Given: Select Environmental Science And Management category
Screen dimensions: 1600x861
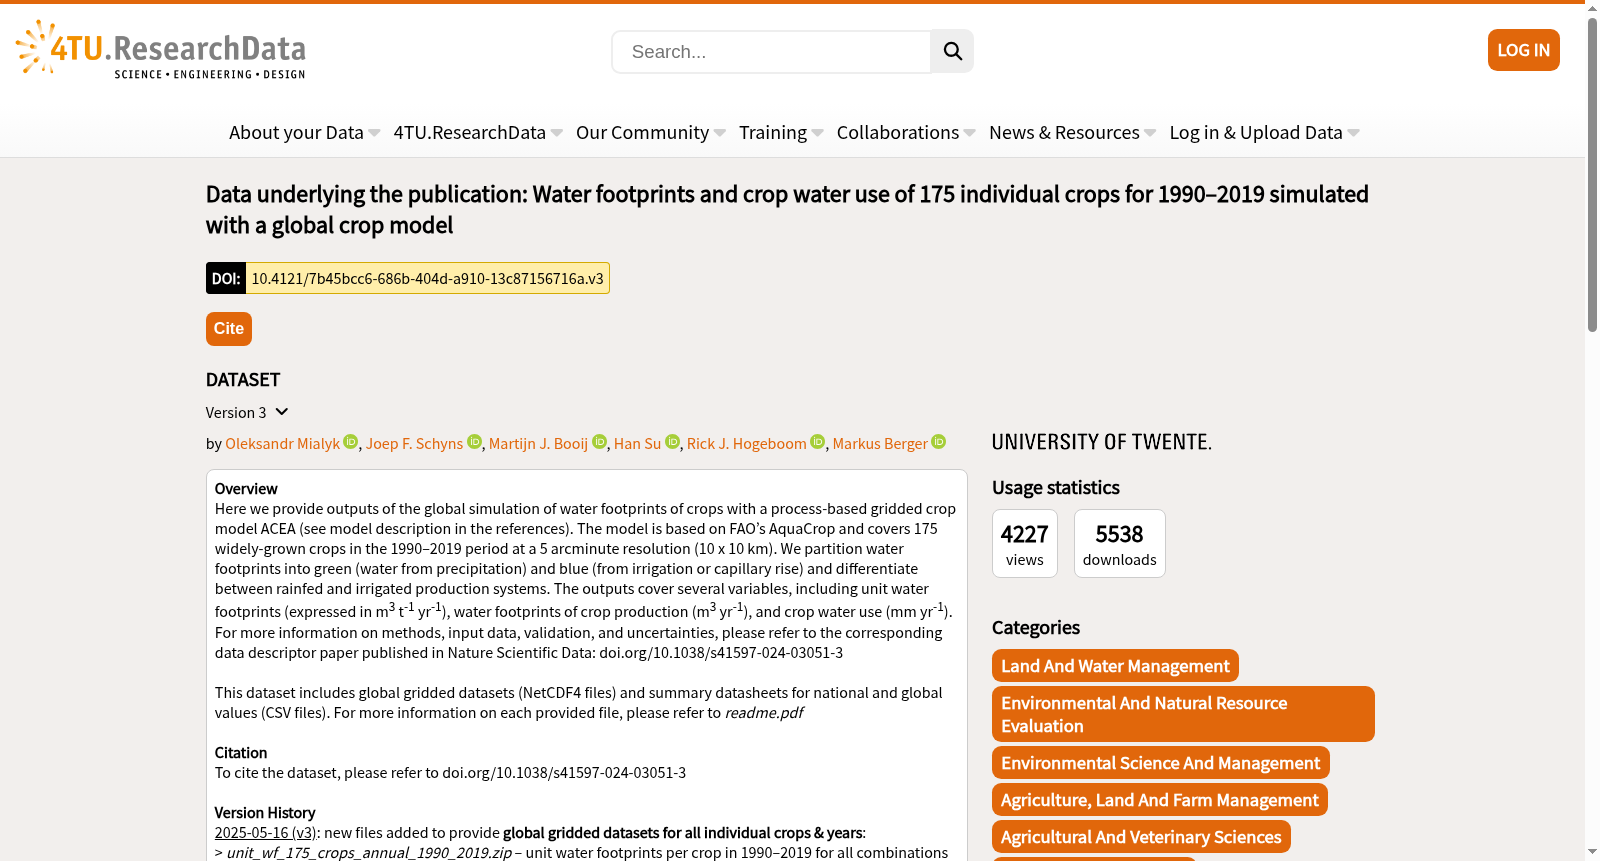Looking at the screenshot, I should coord(1160,763).
